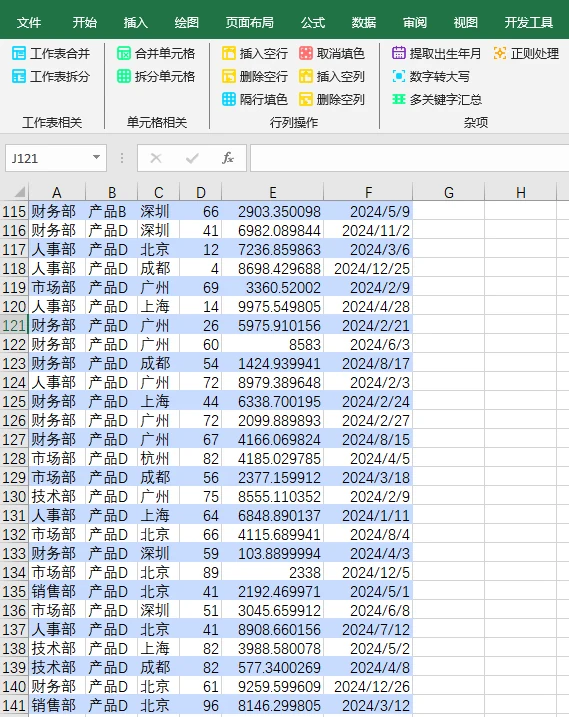Click the 工作表拆分 icon
Image resolution: width=569 pixels, height=717 pixels.
pos(19,76)
